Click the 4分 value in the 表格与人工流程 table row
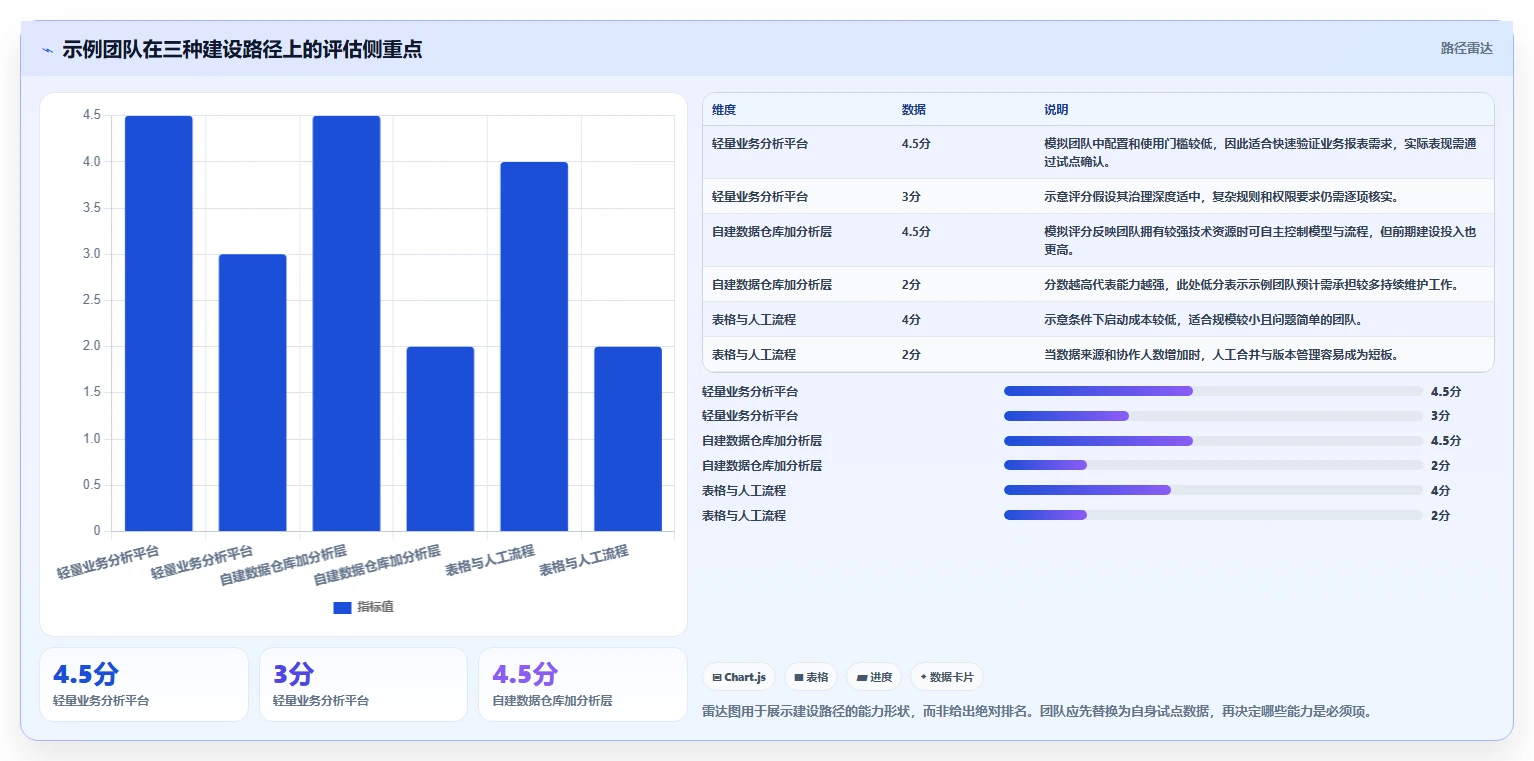Viewport: 1534px width, 761px height. click(911, 320)
